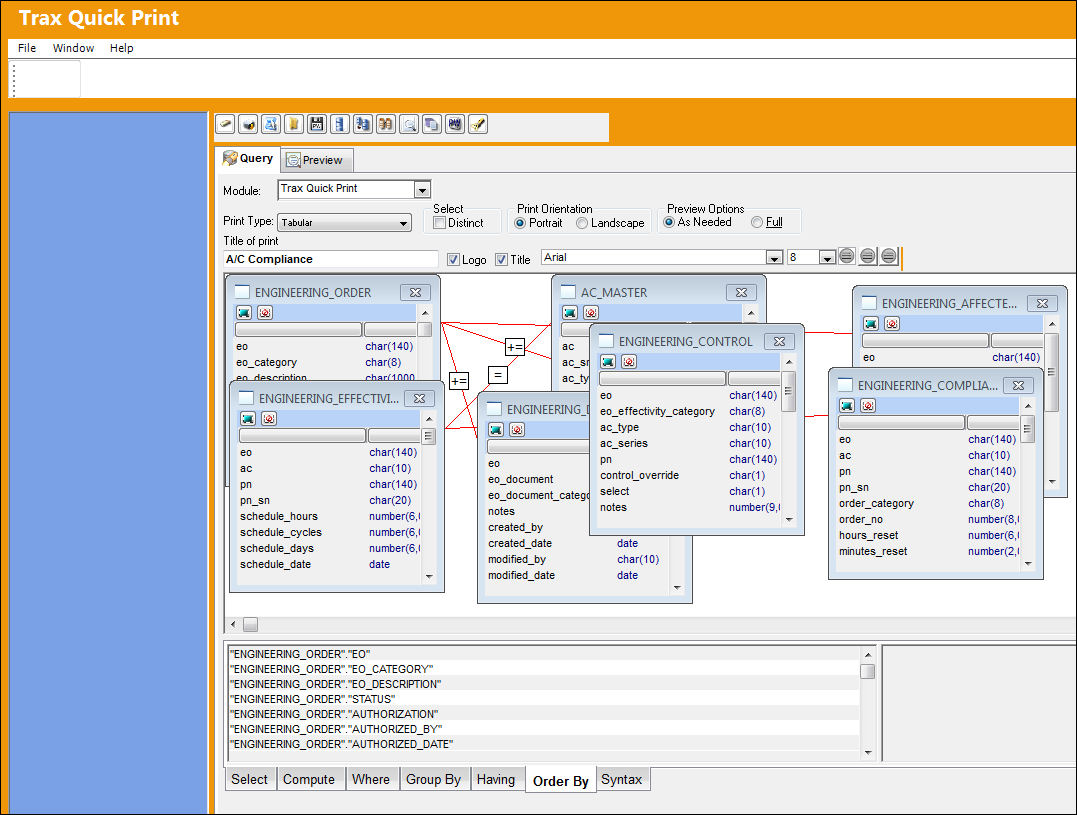The image size is (1077, 815).
Task: Click the eraser icon in the toolbar
Action: tap(225, 124)
